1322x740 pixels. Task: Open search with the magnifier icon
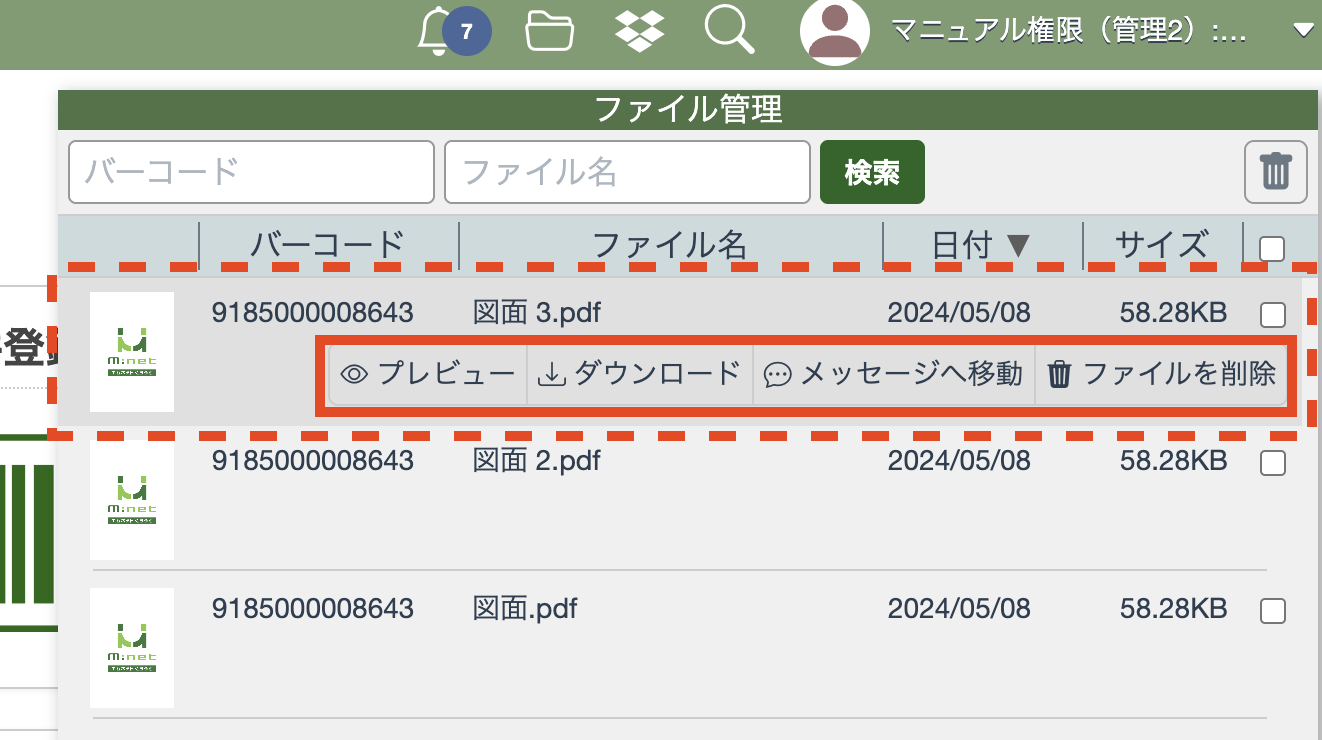click(x=729, y=31)
